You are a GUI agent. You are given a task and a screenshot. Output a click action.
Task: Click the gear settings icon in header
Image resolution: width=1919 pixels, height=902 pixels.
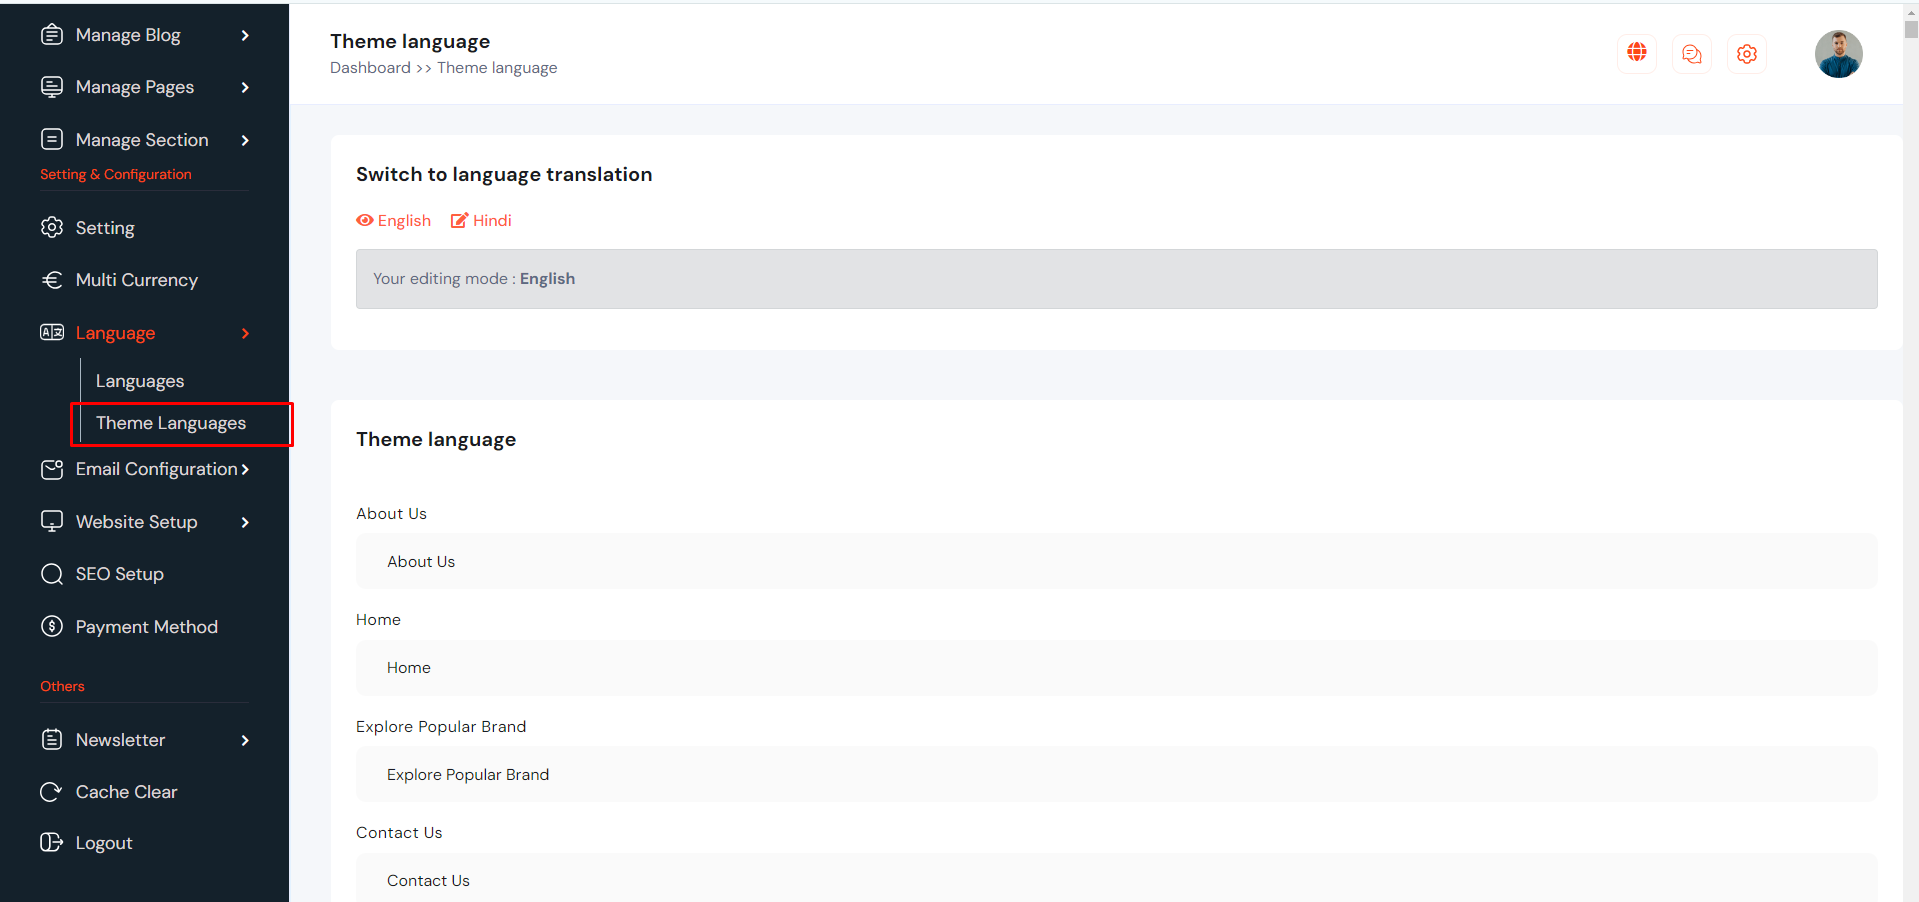[x=1746, y=54]
